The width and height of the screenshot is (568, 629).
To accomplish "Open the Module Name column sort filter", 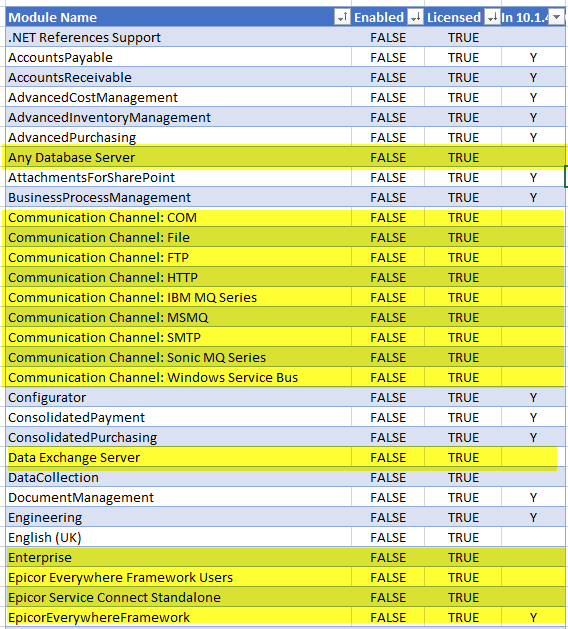I will coord(342,17).
